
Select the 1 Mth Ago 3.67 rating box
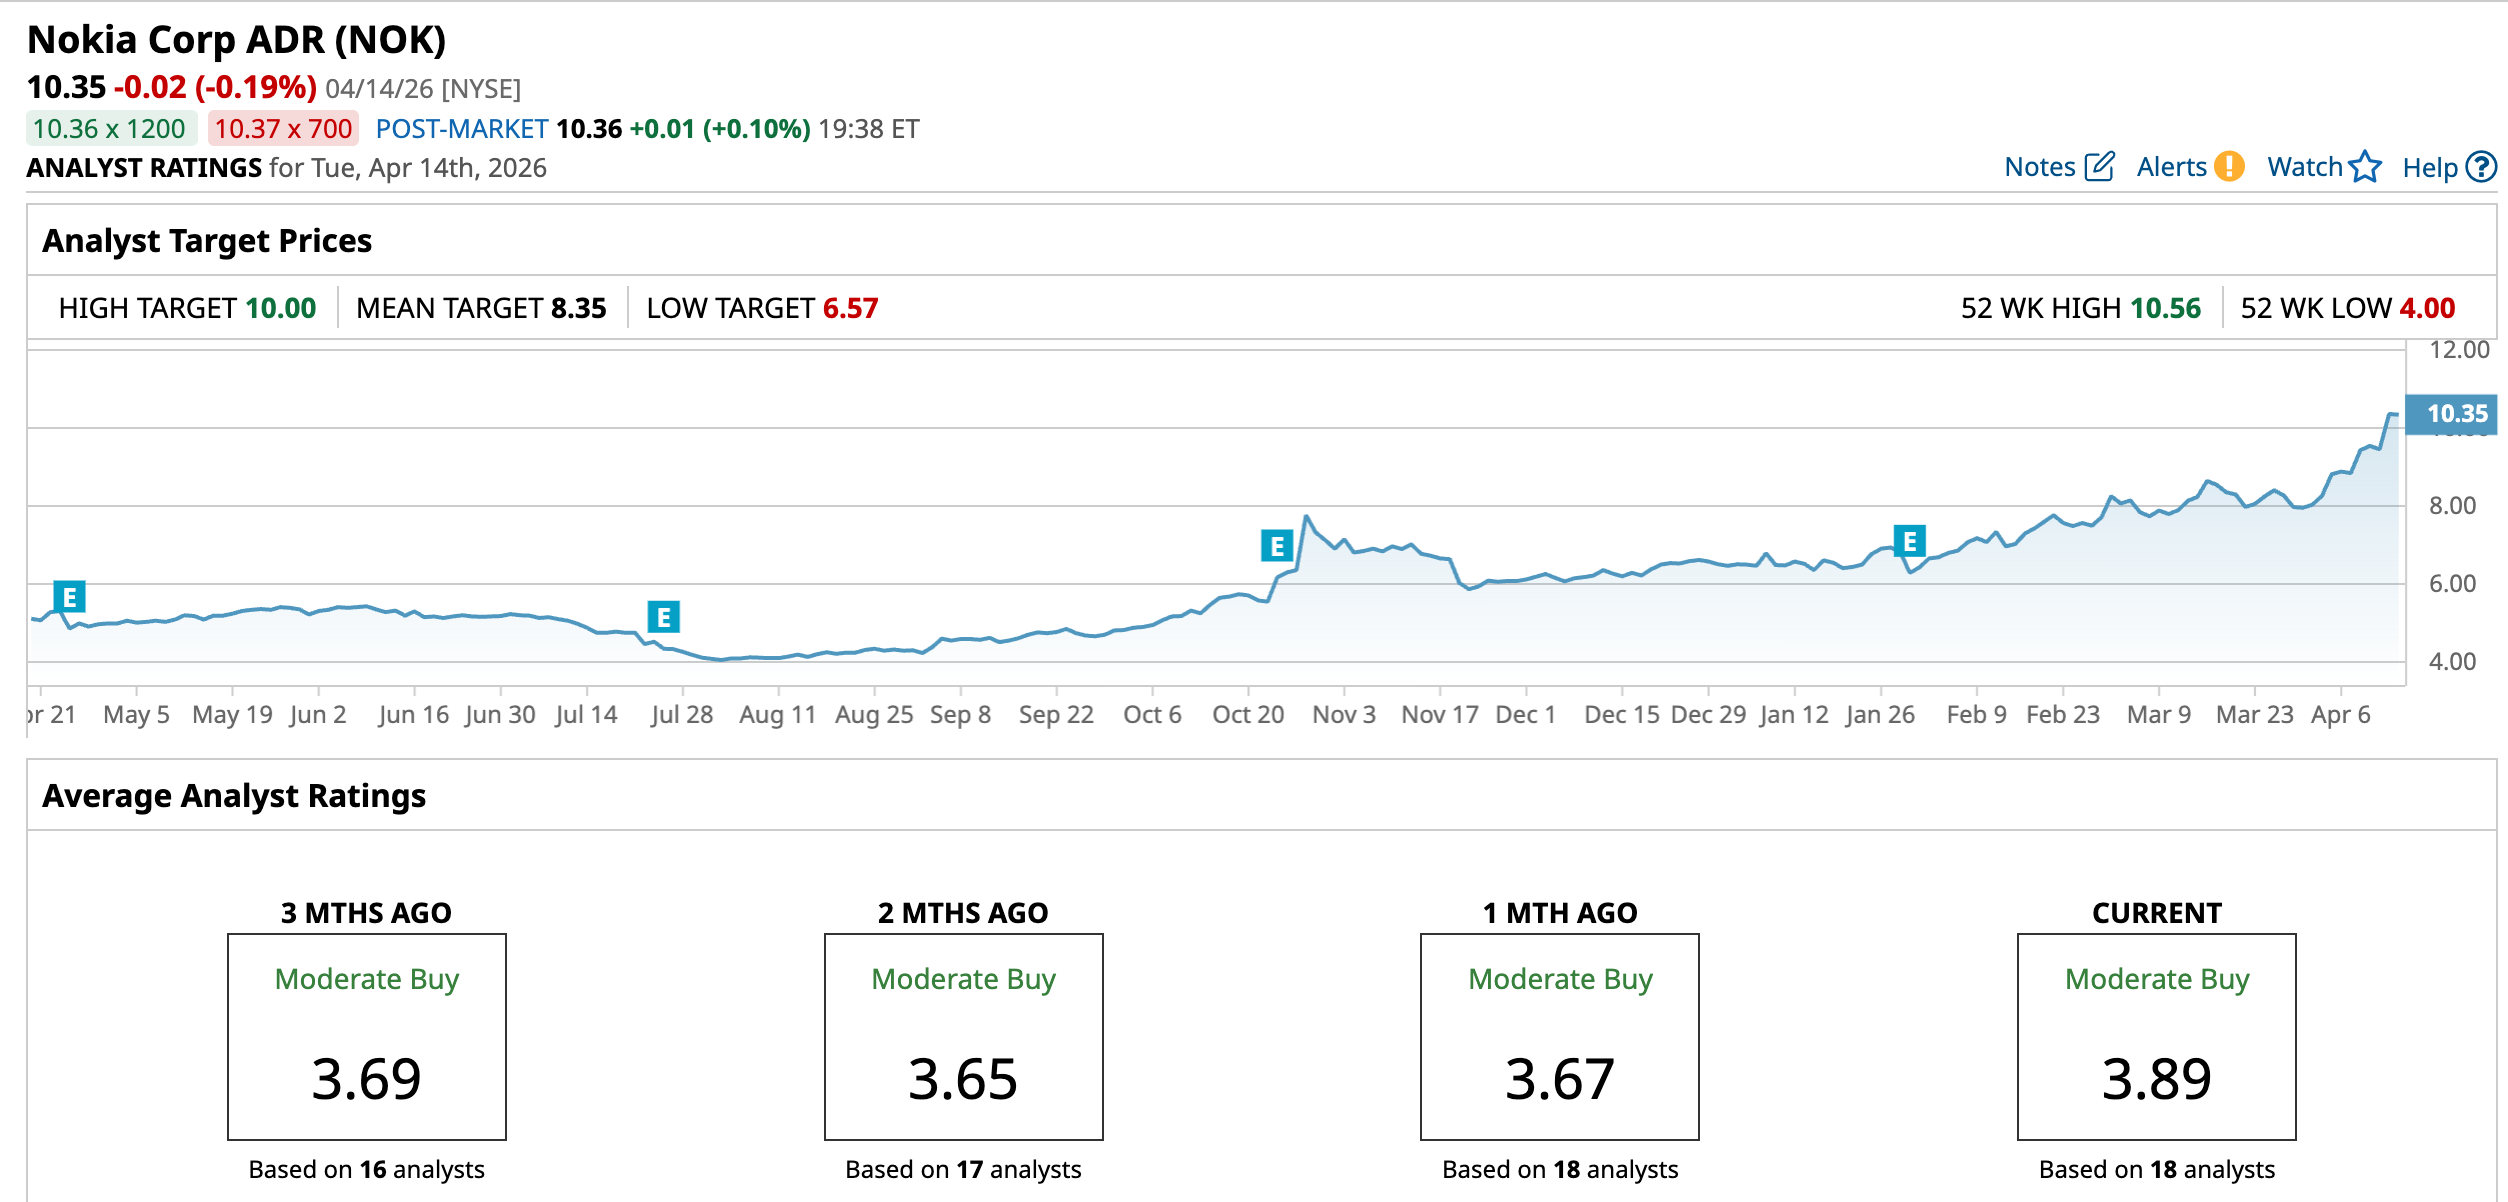(x=1559, y=1036)
